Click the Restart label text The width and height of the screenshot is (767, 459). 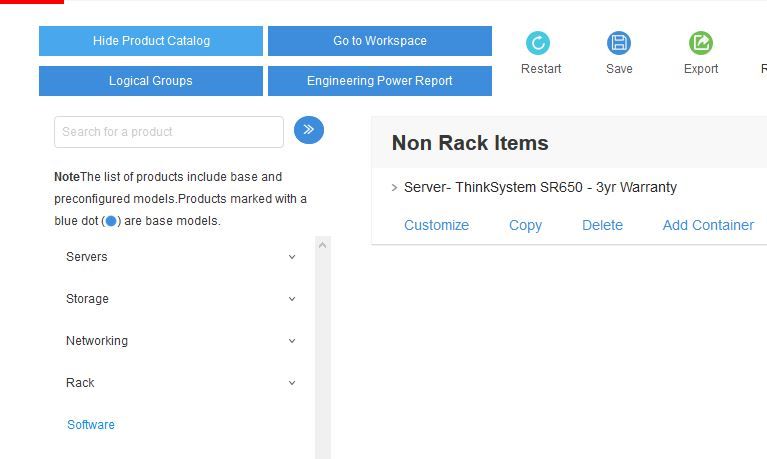click(x=541, y=69)
